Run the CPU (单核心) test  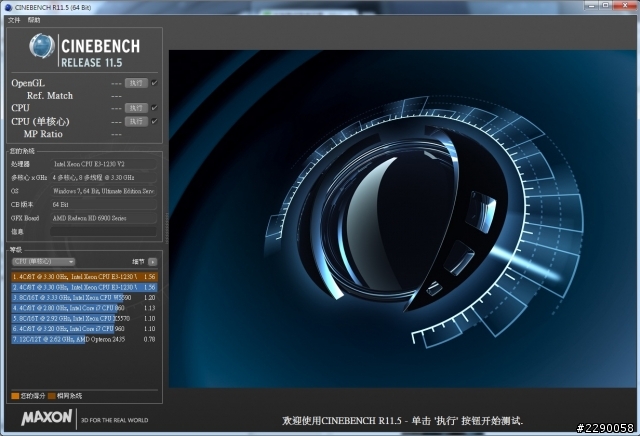click(x=136, y=122)
